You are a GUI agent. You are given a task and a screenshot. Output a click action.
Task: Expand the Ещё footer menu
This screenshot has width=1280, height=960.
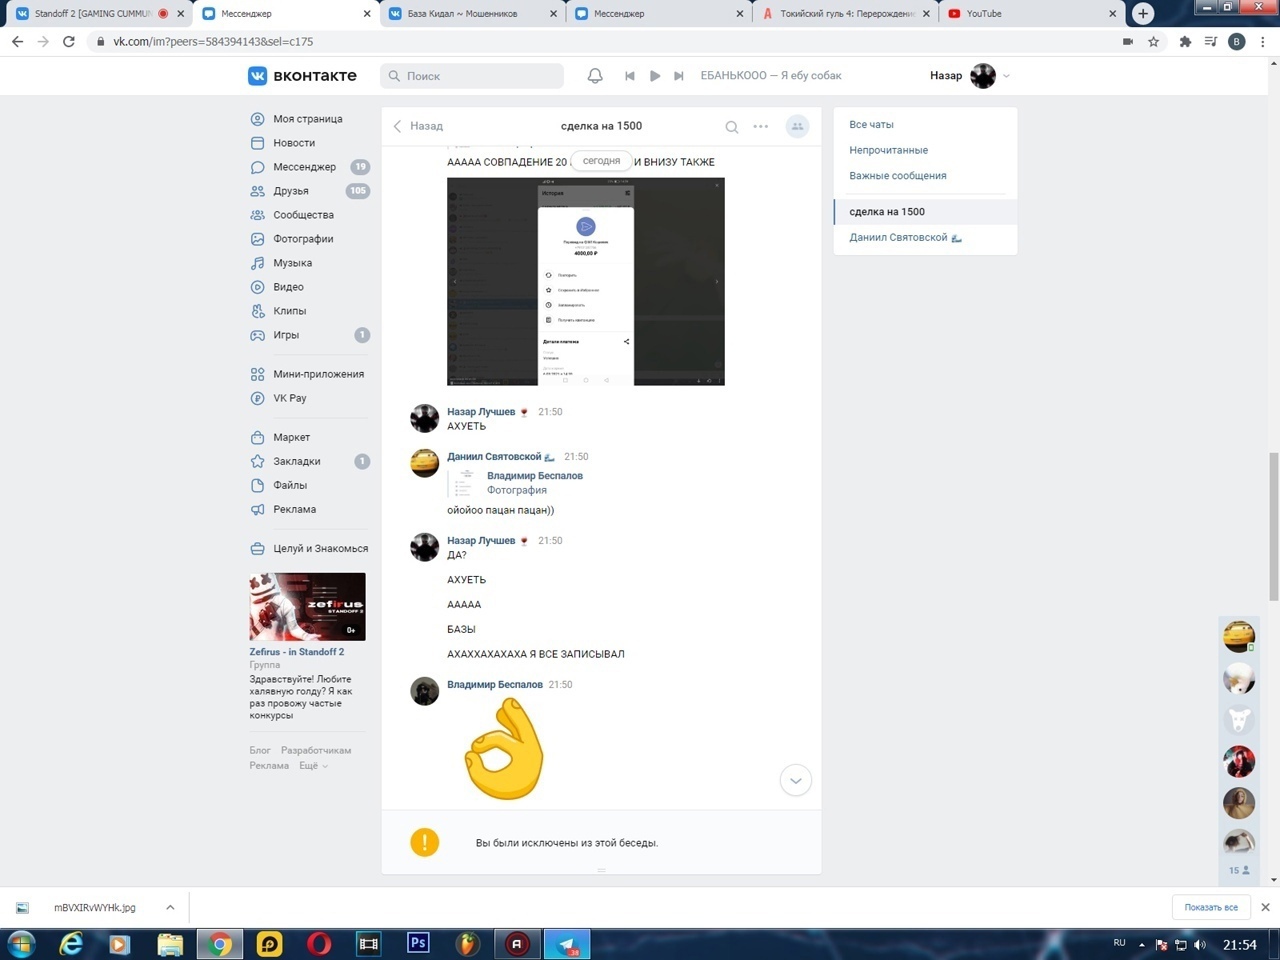point(313,766)
